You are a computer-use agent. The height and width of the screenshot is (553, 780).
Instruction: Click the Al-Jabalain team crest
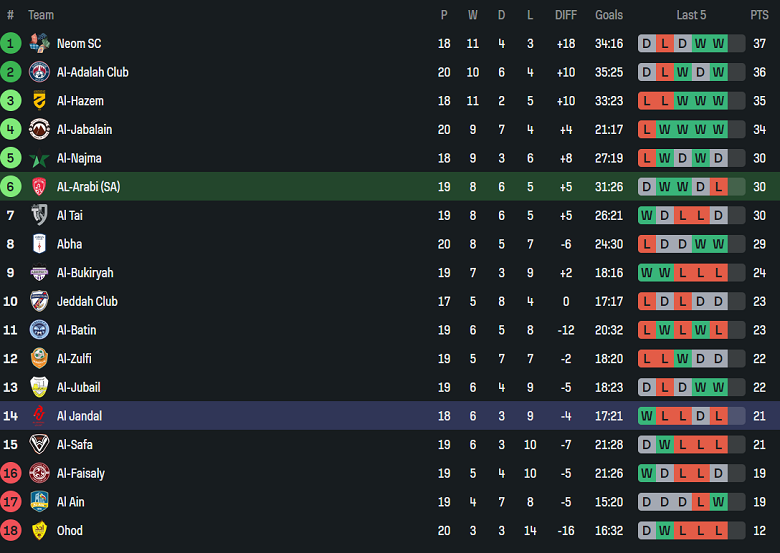point(39,129)
